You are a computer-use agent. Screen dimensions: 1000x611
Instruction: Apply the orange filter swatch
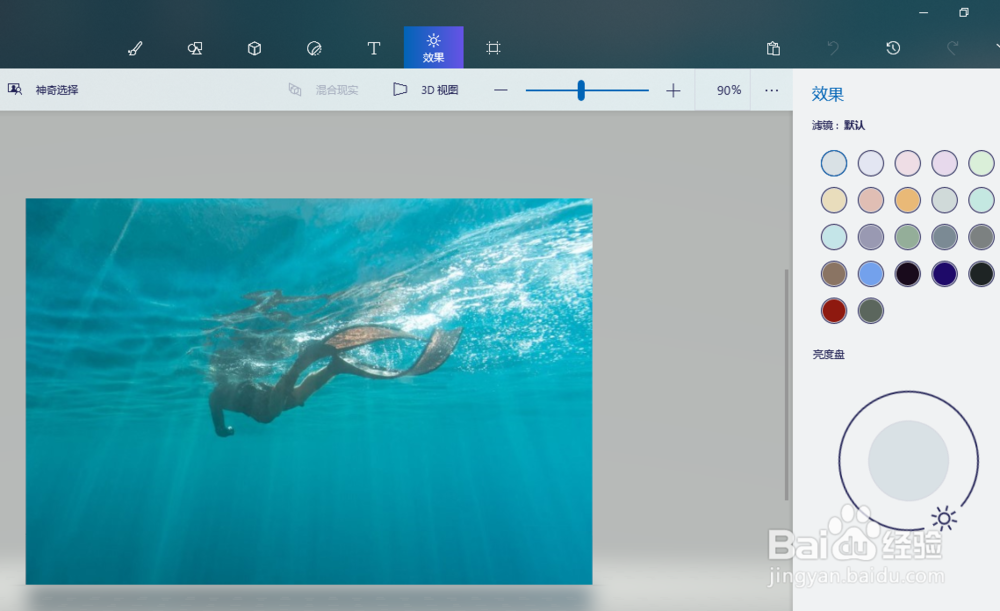click(x=908, y=200)
